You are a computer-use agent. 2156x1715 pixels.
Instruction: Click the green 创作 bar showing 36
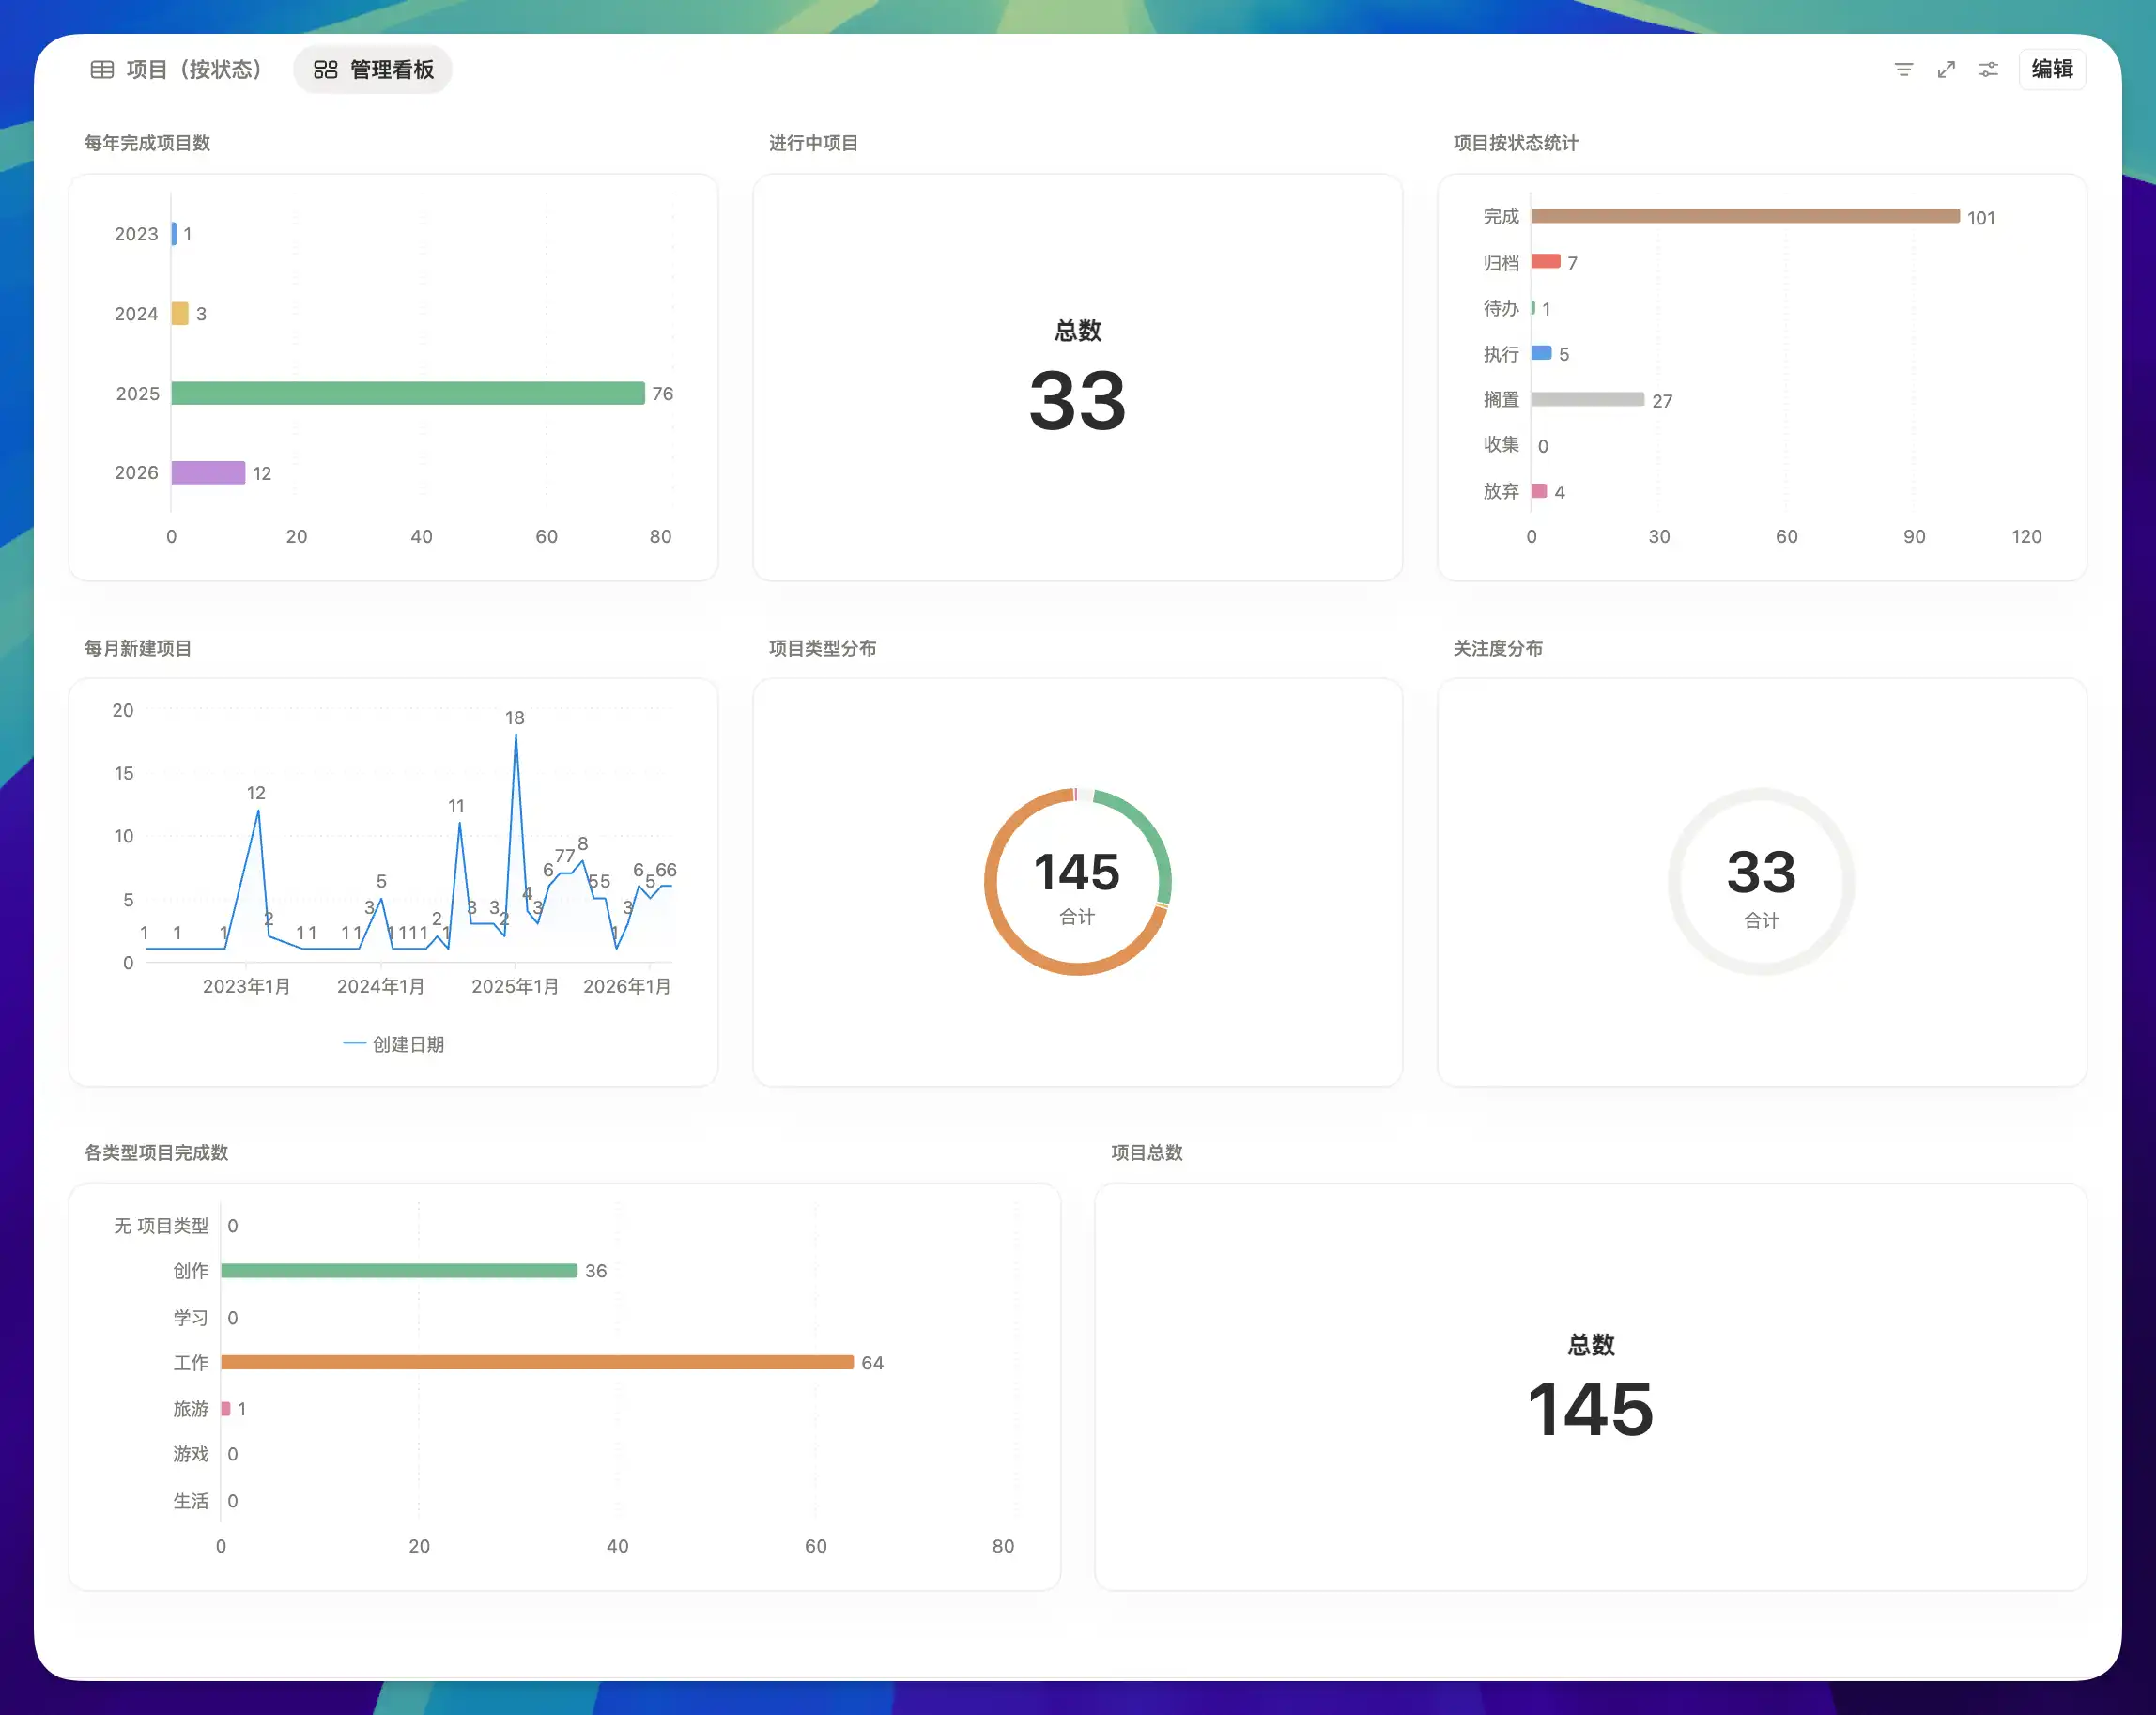[399, 1270]
